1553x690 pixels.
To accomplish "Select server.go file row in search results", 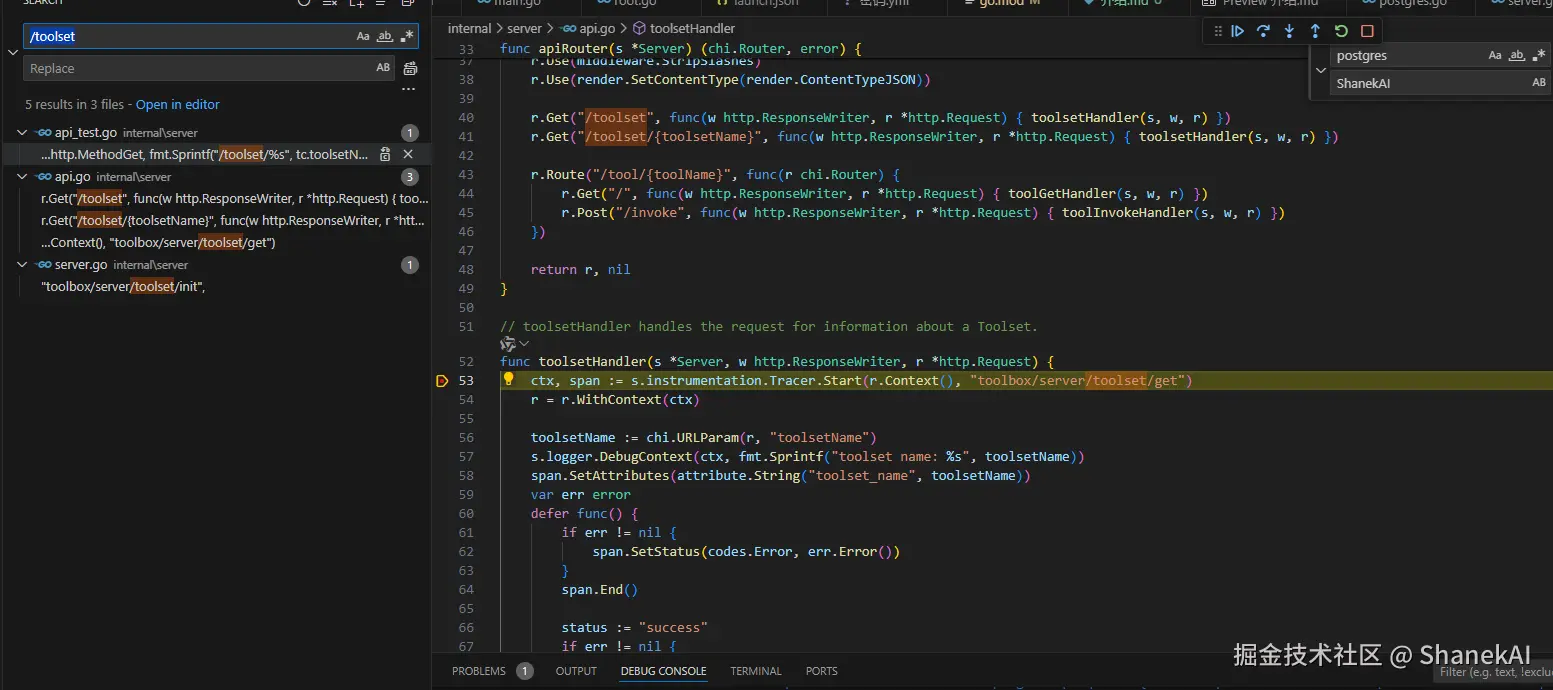I will (x=215, y=264).
